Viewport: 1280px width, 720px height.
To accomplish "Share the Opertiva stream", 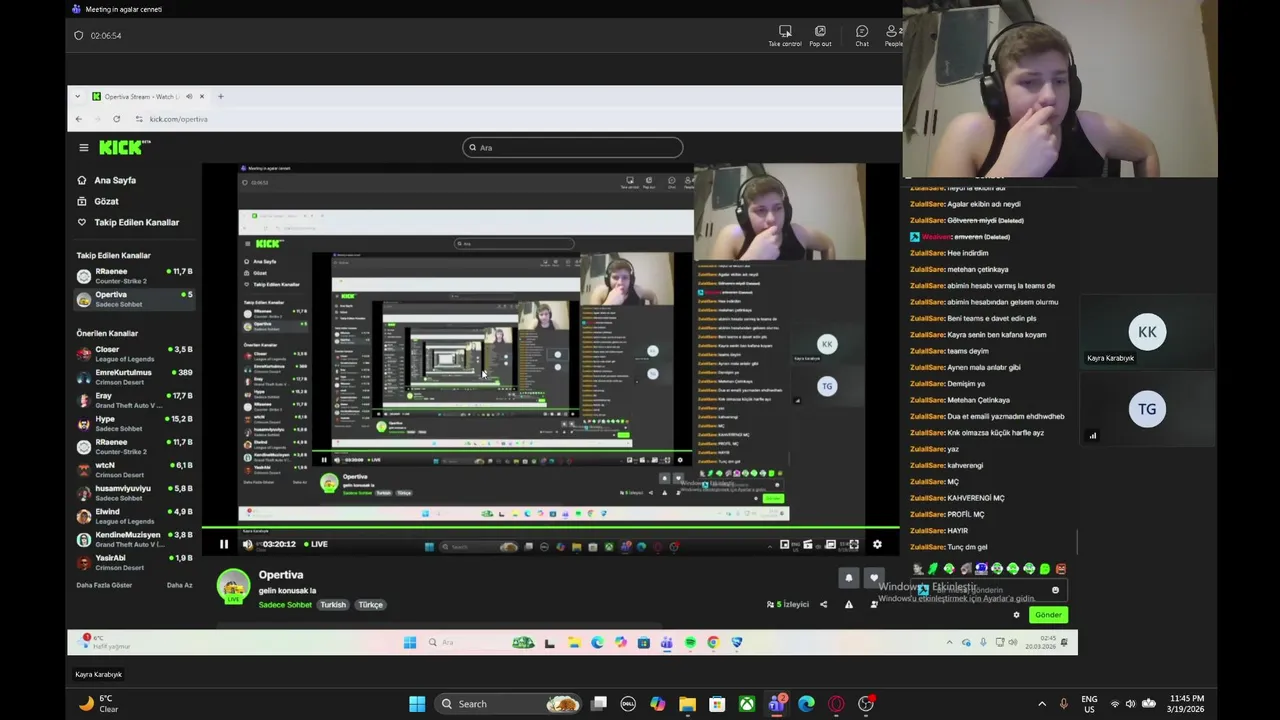I will (824, 605).
